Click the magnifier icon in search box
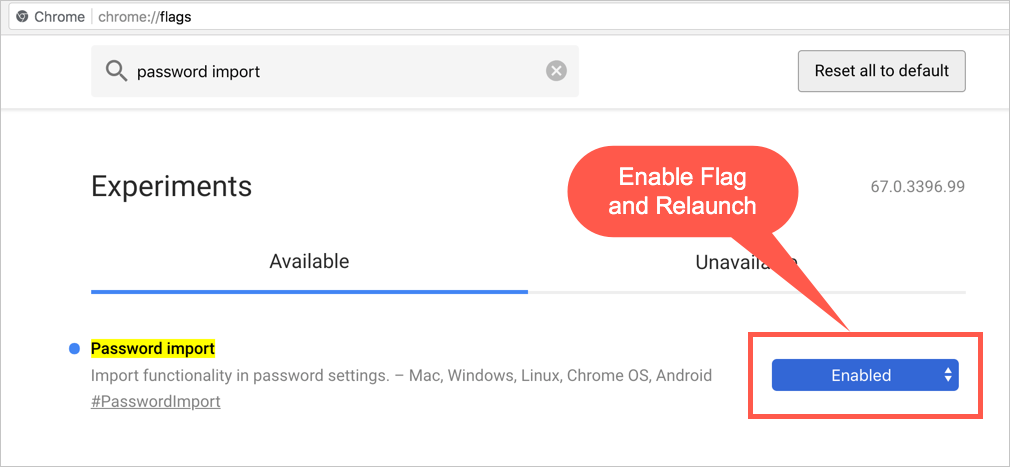The width and height of the screenshot is (1010, 467). (x=116, y=71)
